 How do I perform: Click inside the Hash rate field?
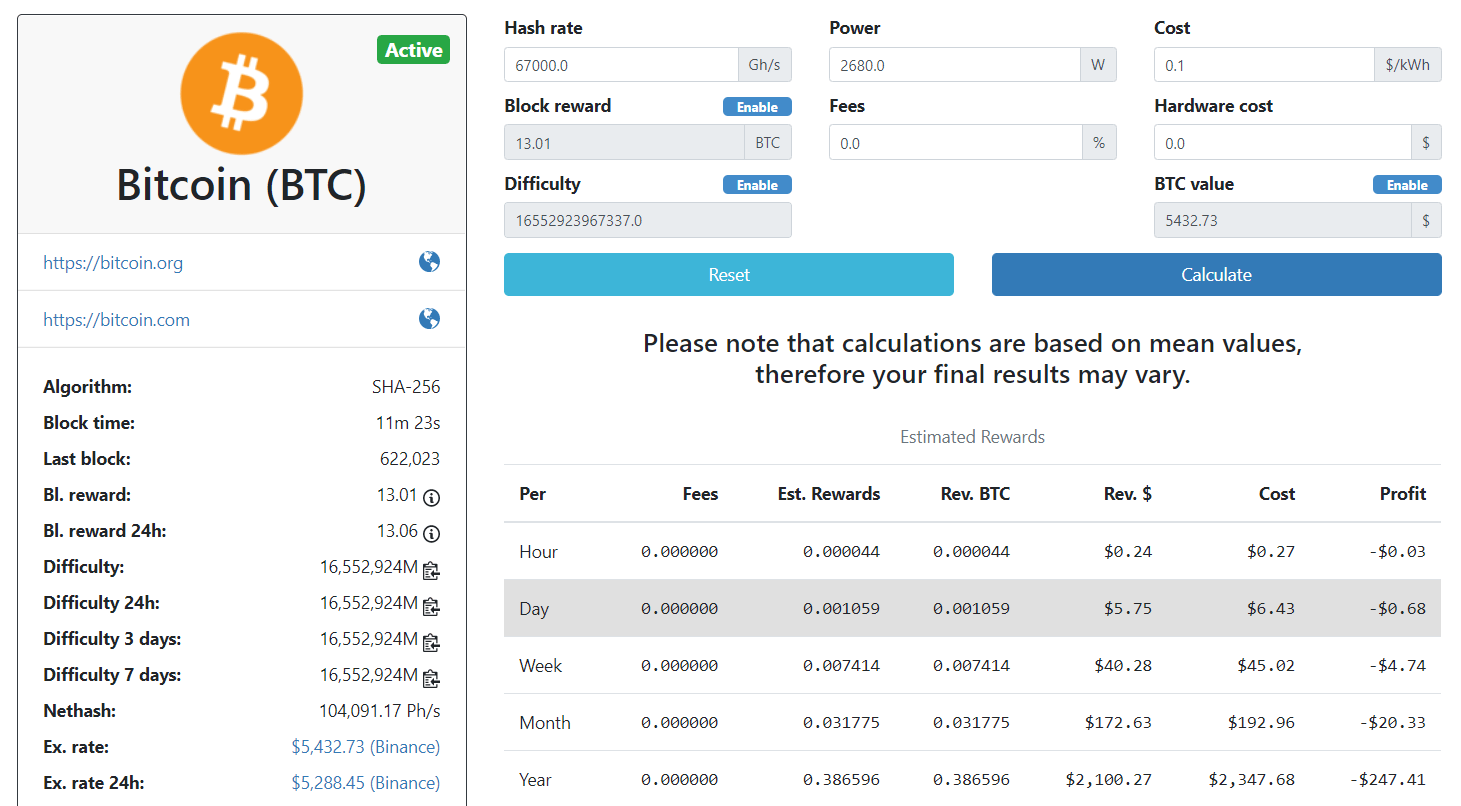pos(620,64)
